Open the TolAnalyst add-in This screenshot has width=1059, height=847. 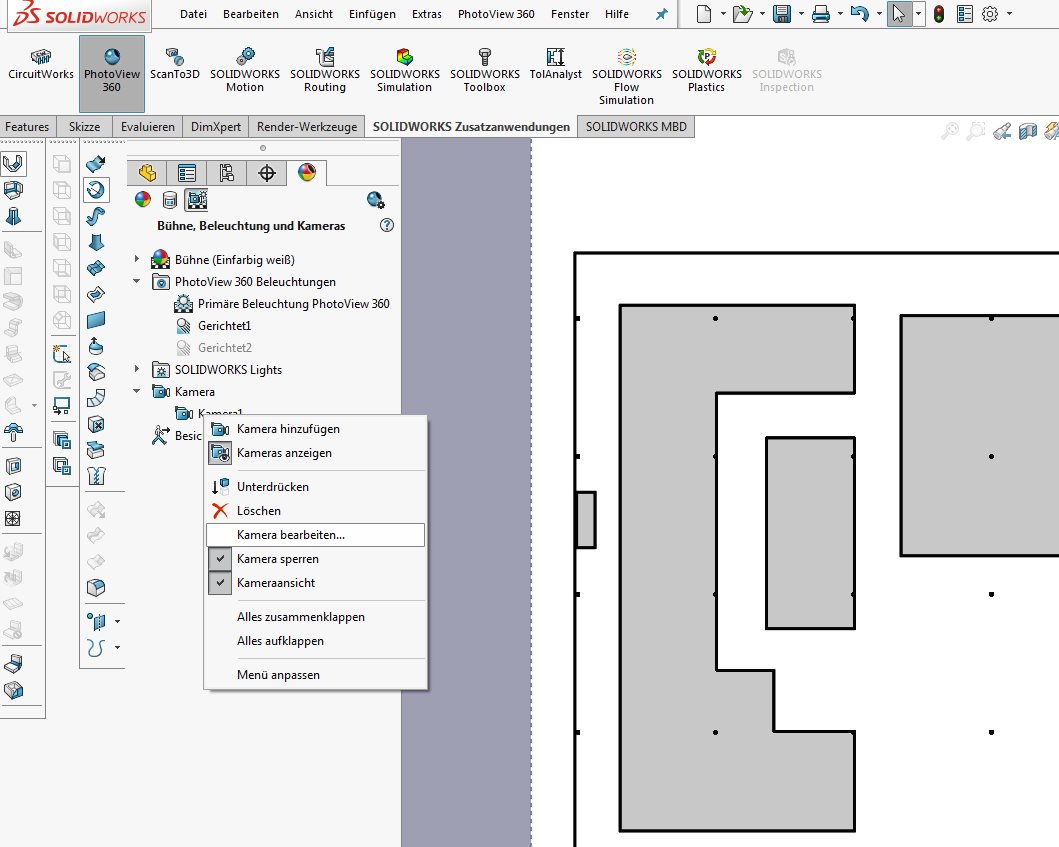tap(556, 66)
